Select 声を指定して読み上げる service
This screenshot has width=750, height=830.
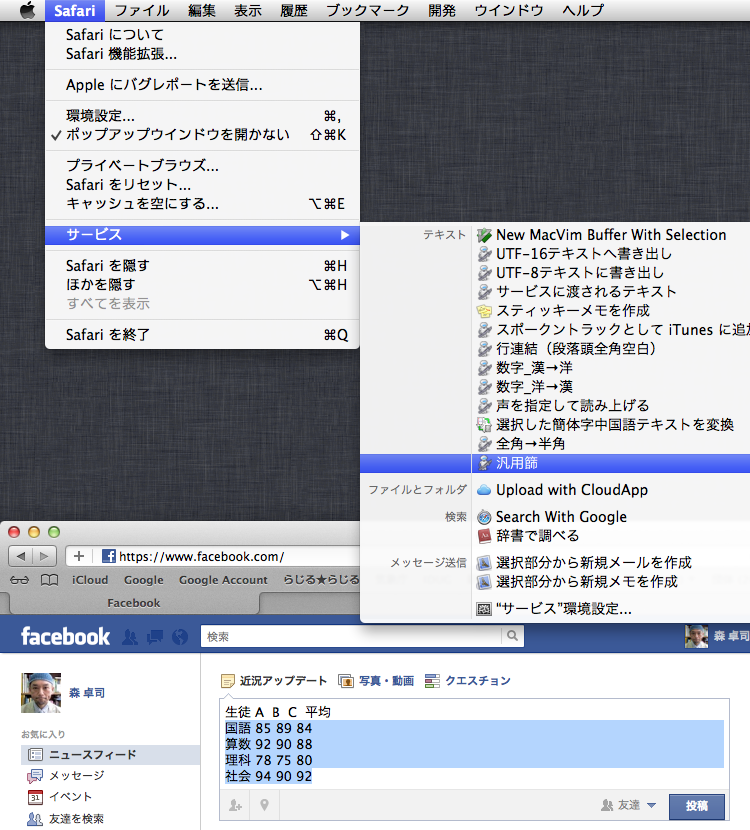610,406
